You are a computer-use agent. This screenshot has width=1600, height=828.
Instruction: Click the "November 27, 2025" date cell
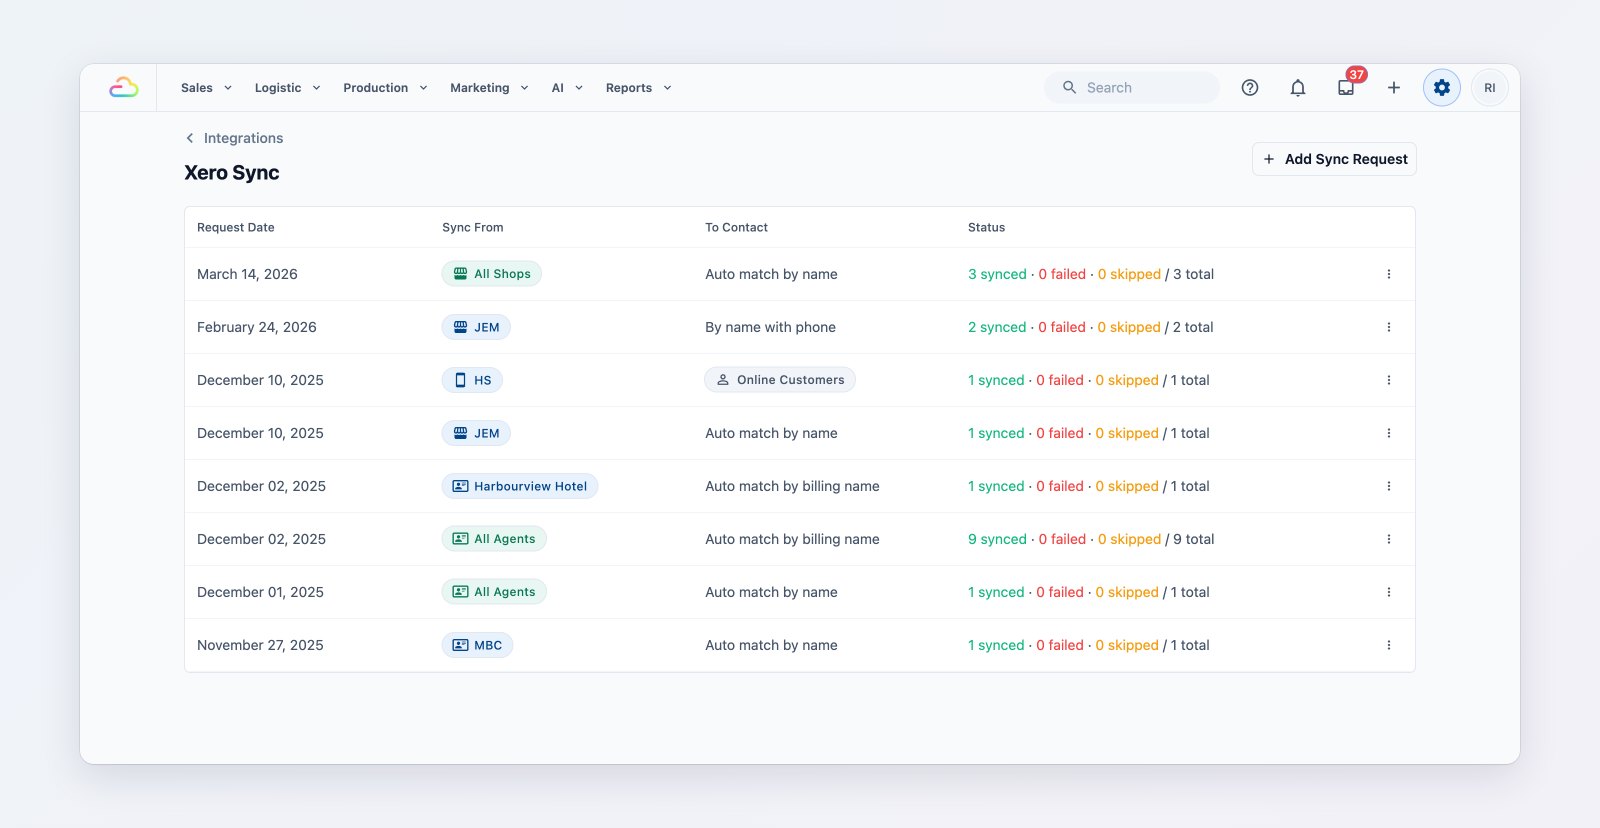tap(260, 645)
